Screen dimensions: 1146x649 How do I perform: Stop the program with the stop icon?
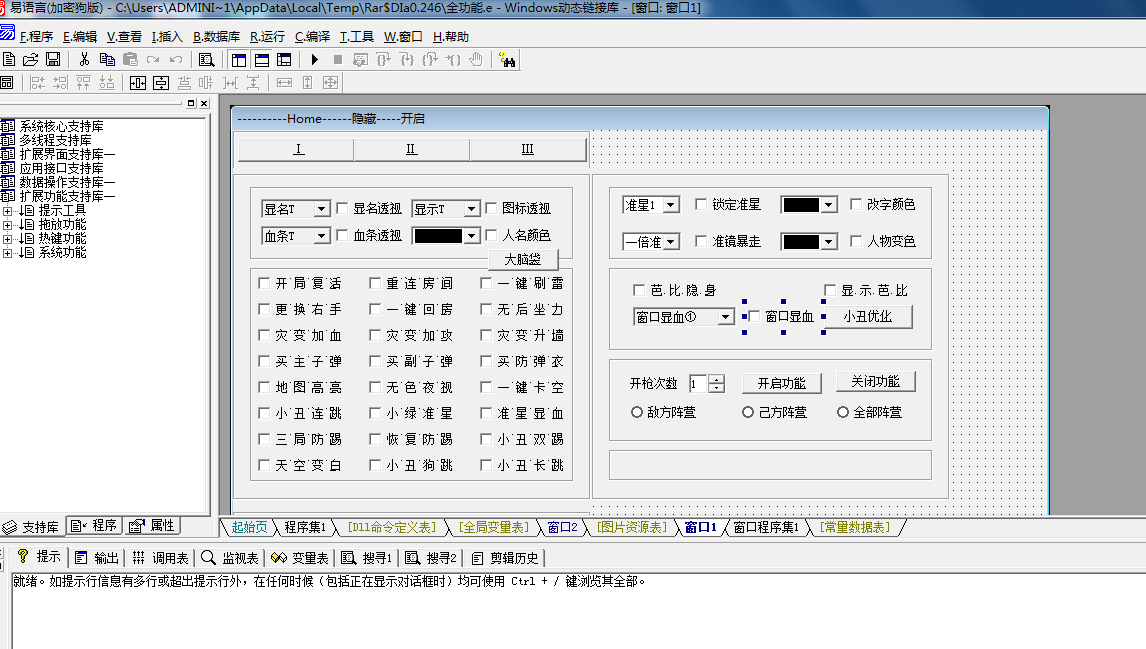(x=338, y=59)
